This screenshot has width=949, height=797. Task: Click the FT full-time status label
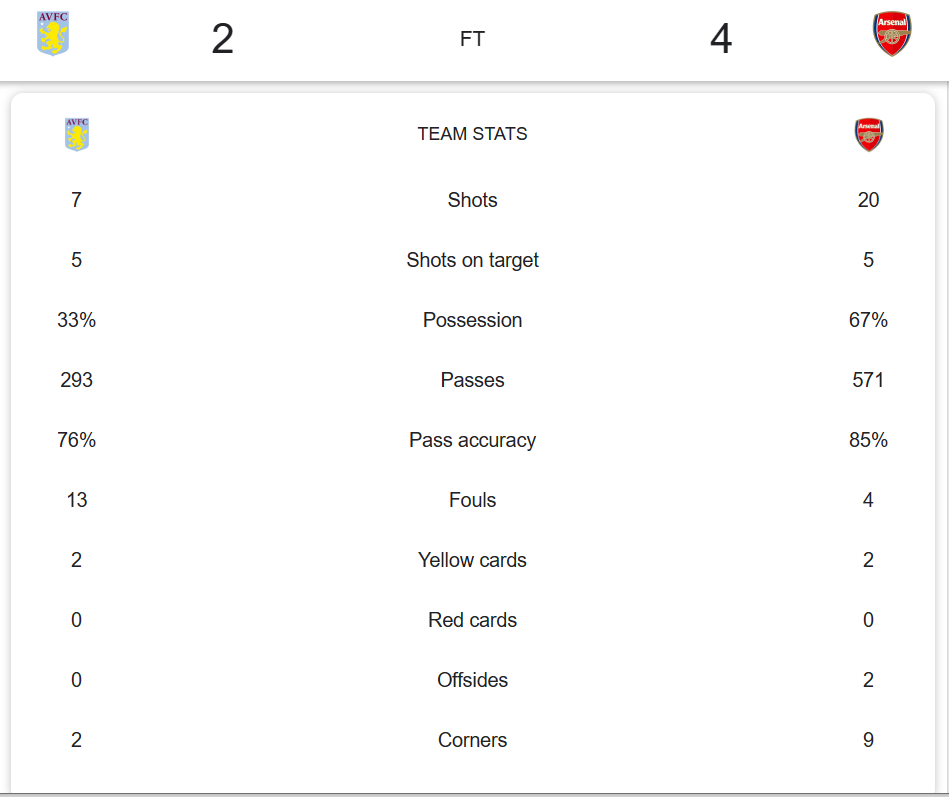click(x=473, y=40)
